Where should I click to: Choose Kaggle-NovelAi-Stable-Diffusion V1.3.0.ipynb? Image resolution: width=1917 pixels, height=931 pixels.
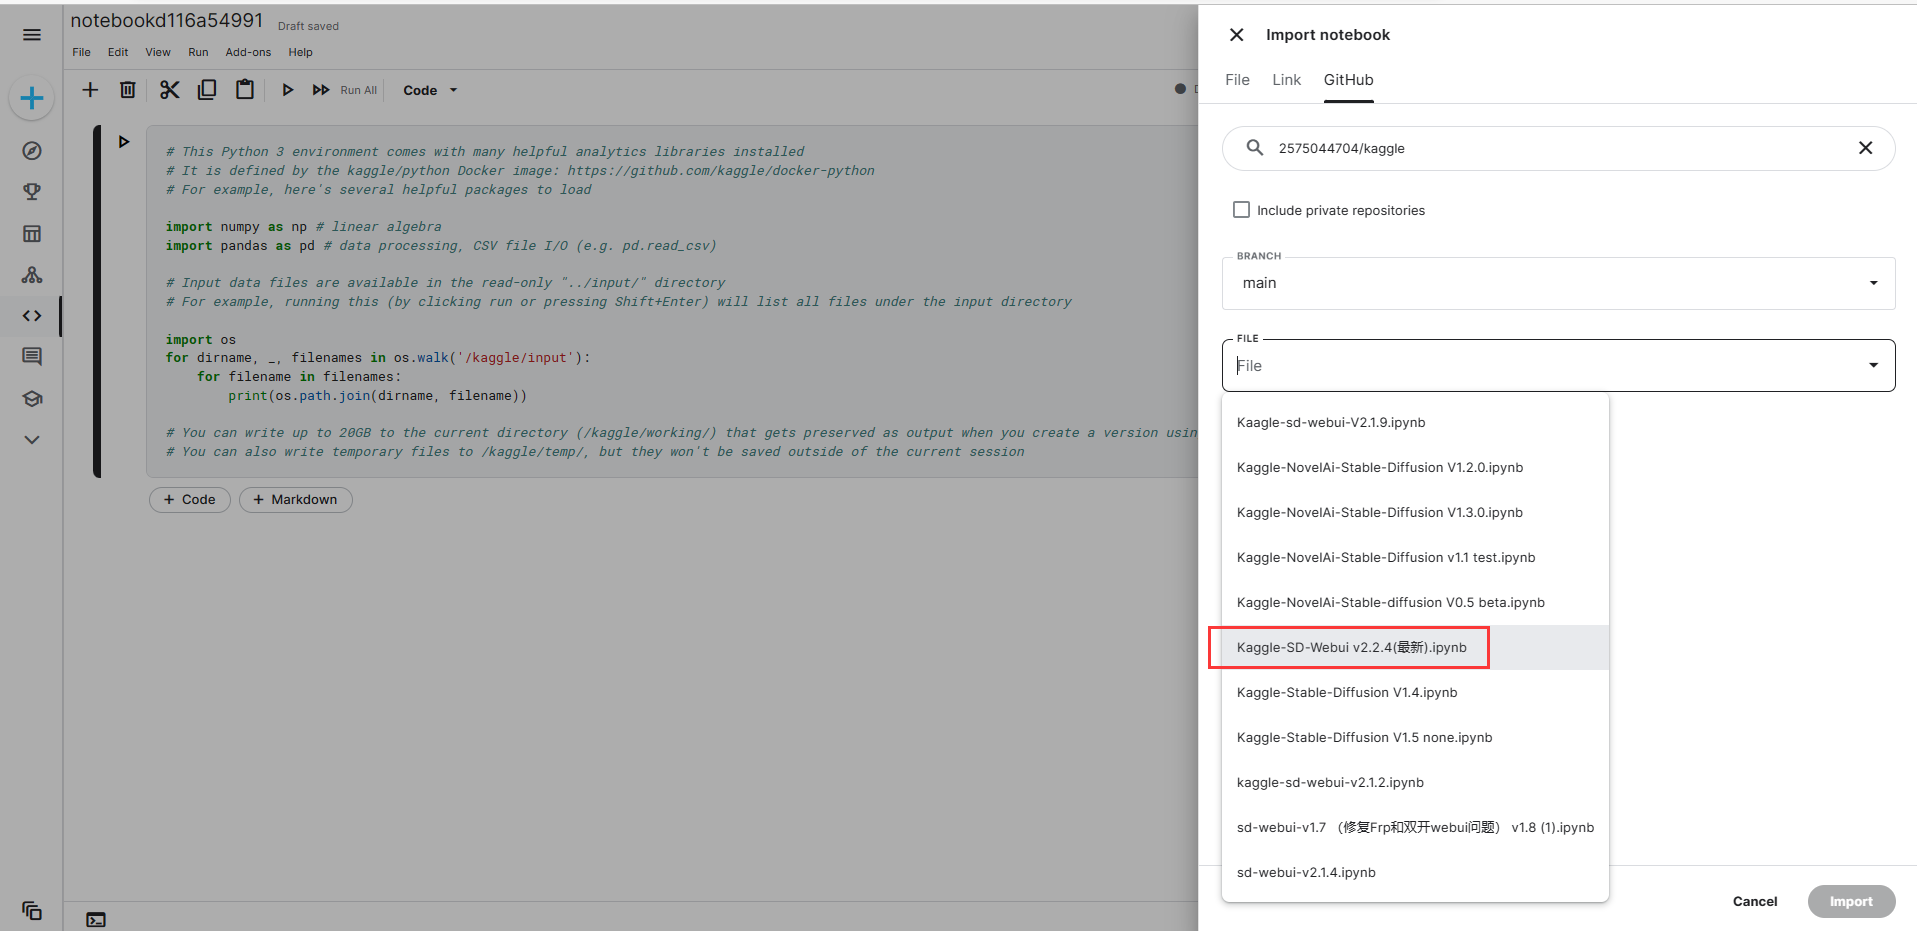click(1415, 513)
